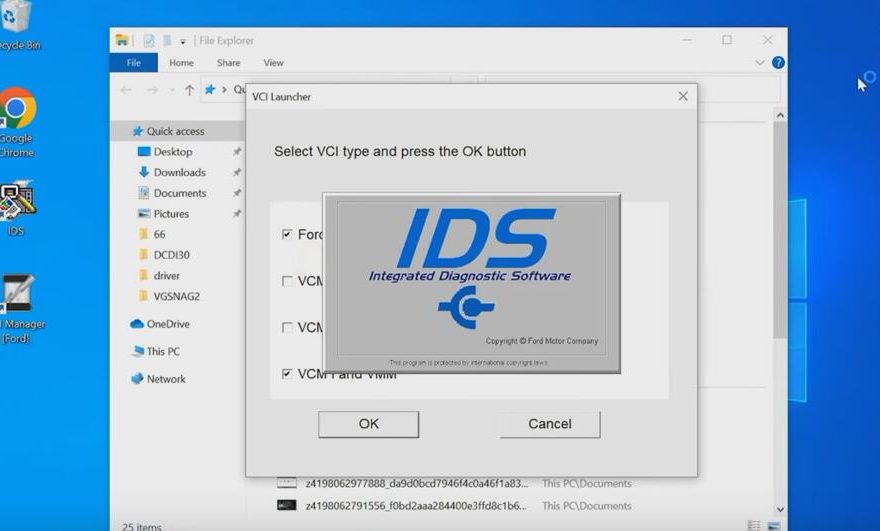Click the scroll down arrow in the file list
The image size is (880, 531).
[x=780, y=509]
